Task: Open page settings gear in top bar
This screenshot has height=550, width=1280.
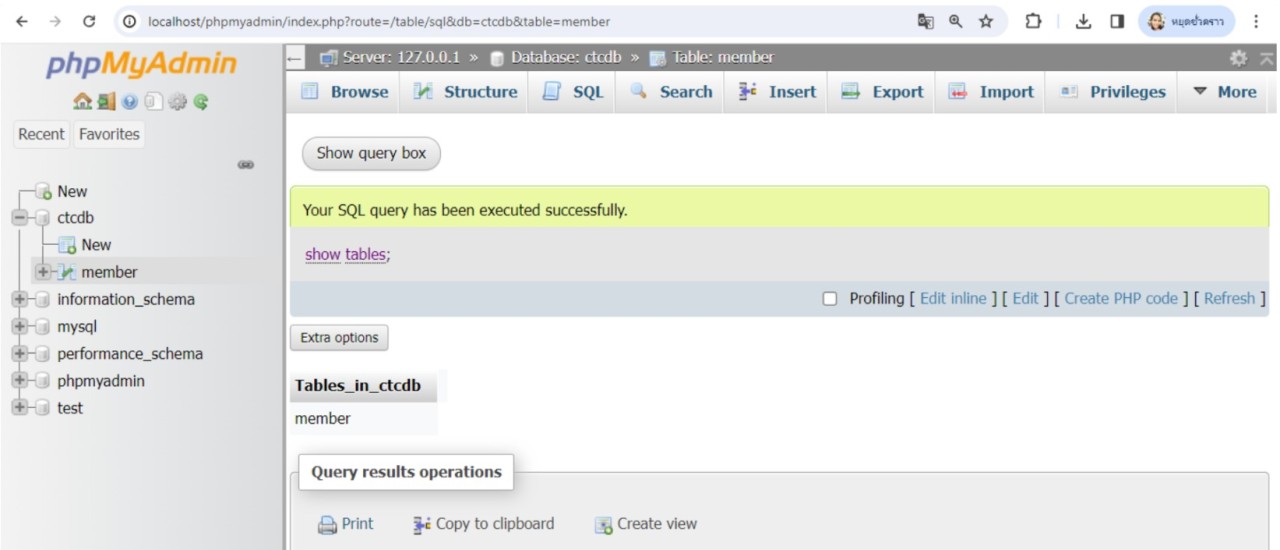Action: tap(1238, 58)
